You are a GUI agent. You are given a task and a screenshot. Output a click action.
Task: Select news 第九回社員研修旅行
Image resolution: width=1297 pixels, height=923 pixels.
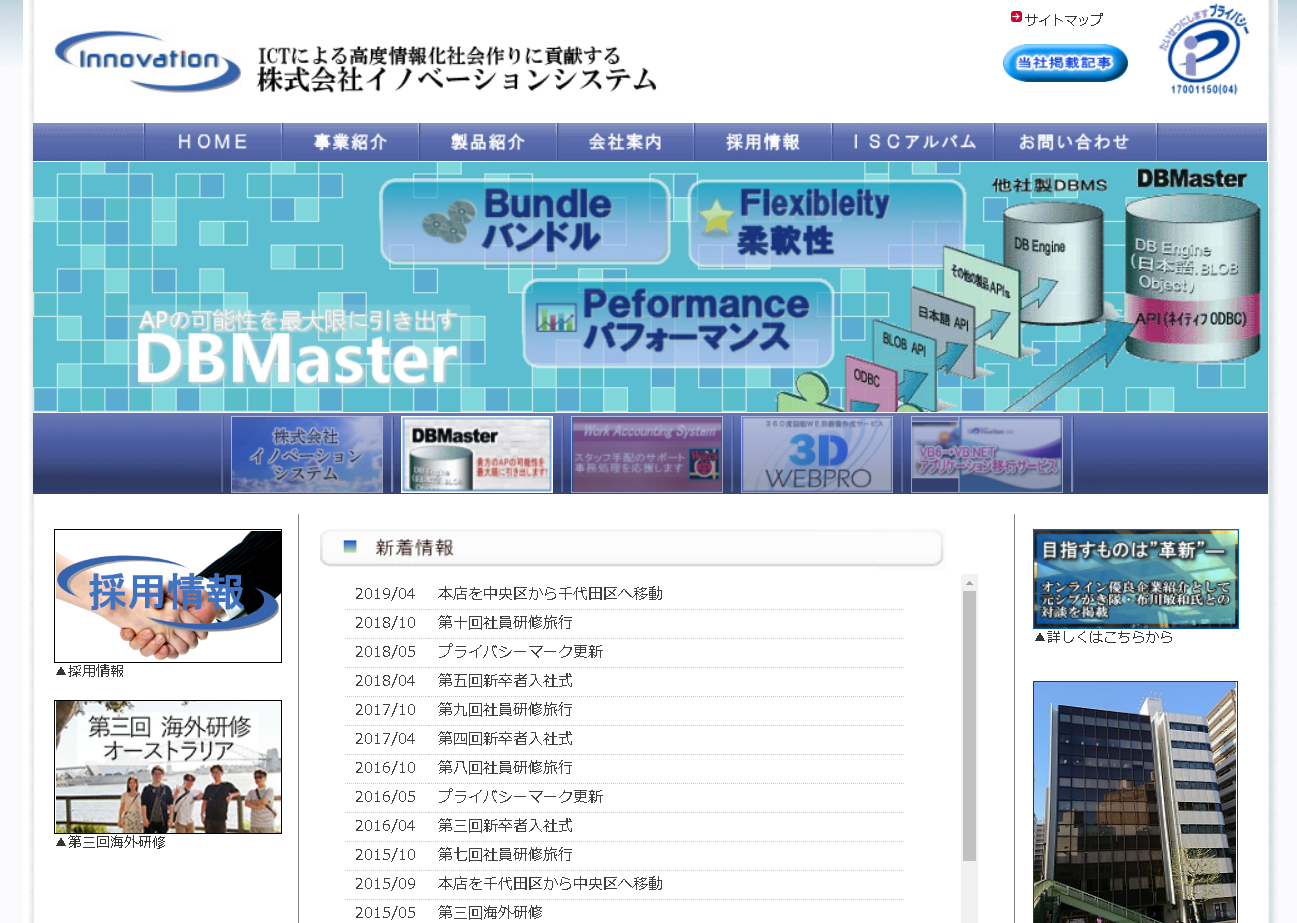point(505,710)
